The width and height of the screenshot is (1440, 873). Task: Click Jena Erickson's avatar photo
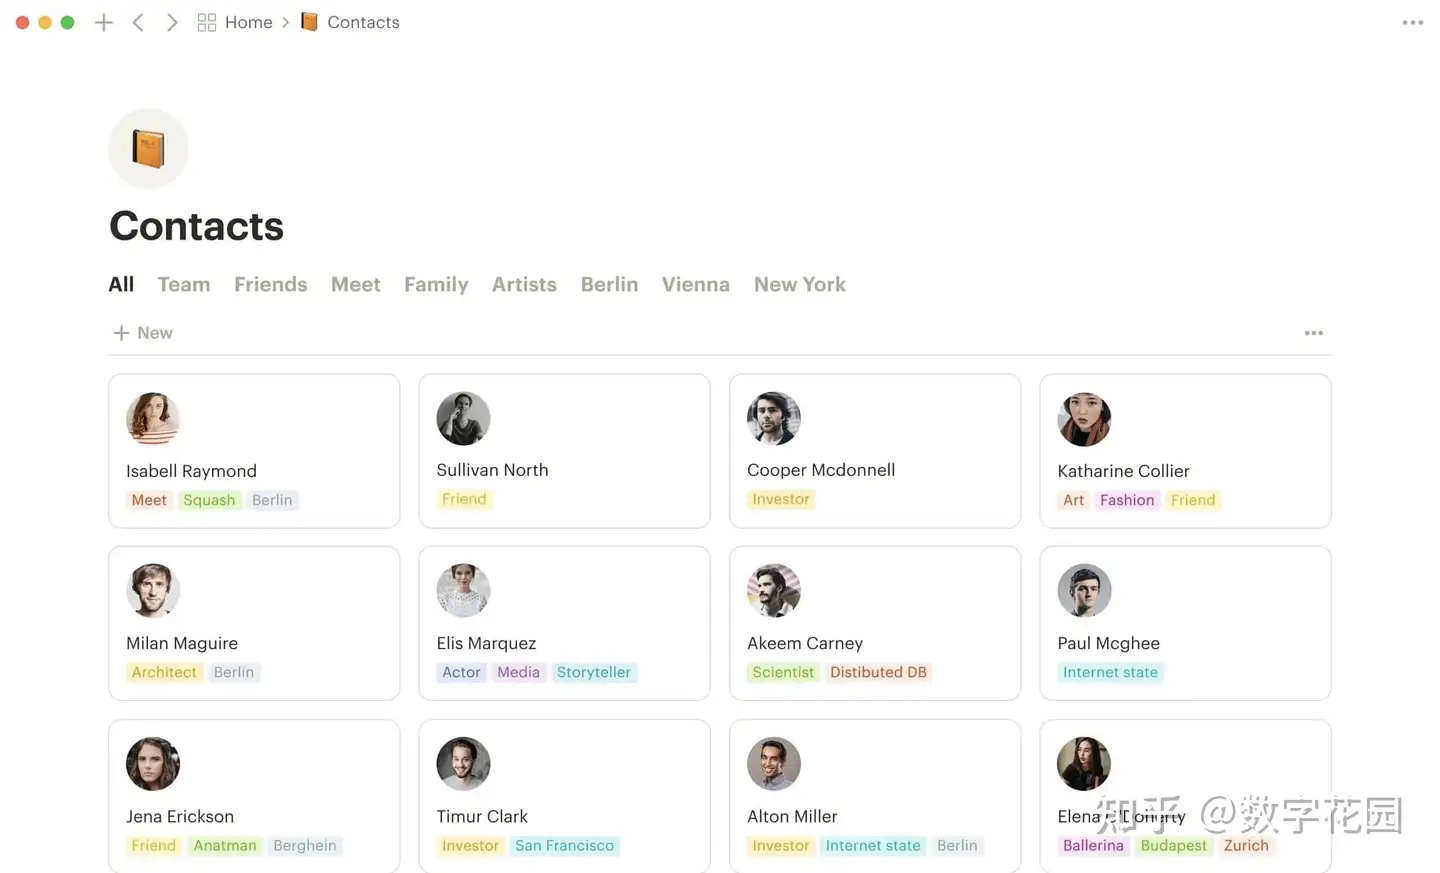[153, 764]
